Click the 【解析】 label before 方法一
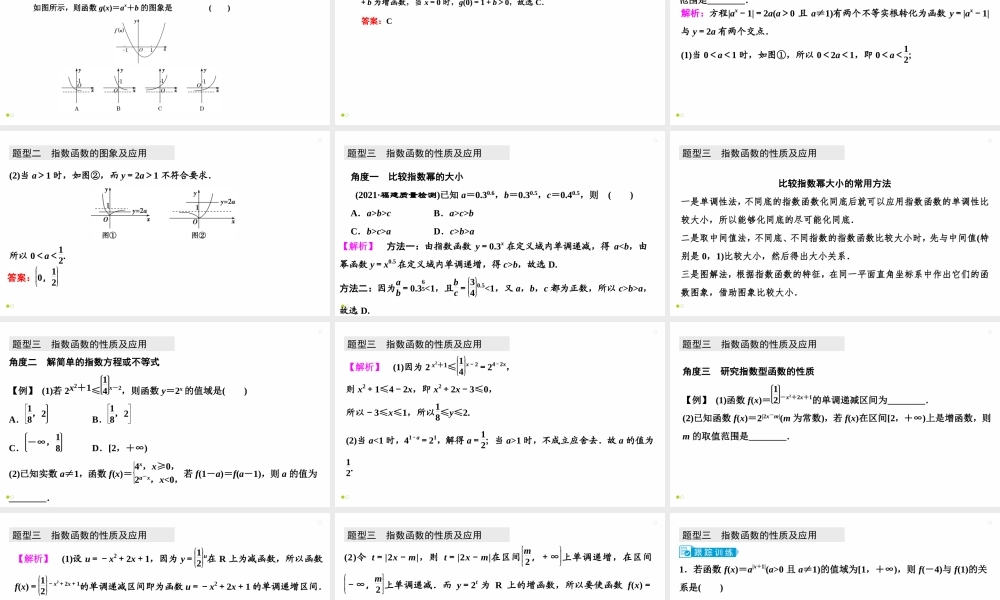The width and height of the screenshot is (1000, 600). 358,246
